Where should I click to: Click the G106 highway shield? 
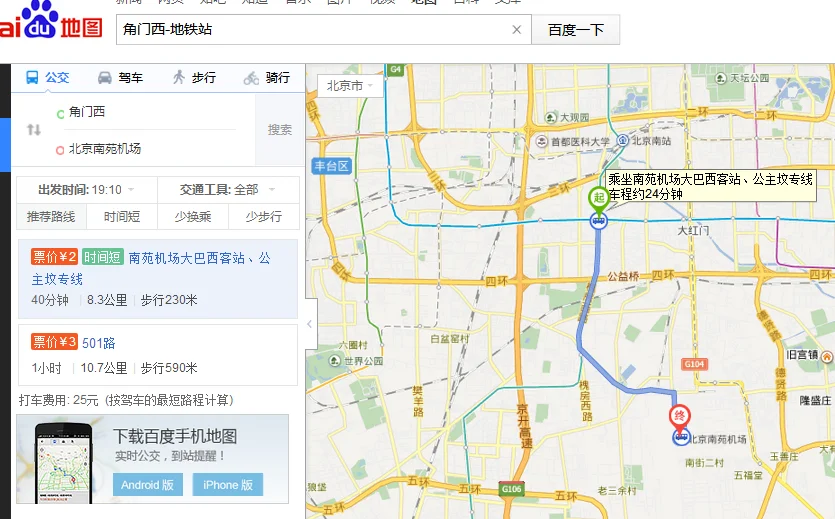coord(511,489)
